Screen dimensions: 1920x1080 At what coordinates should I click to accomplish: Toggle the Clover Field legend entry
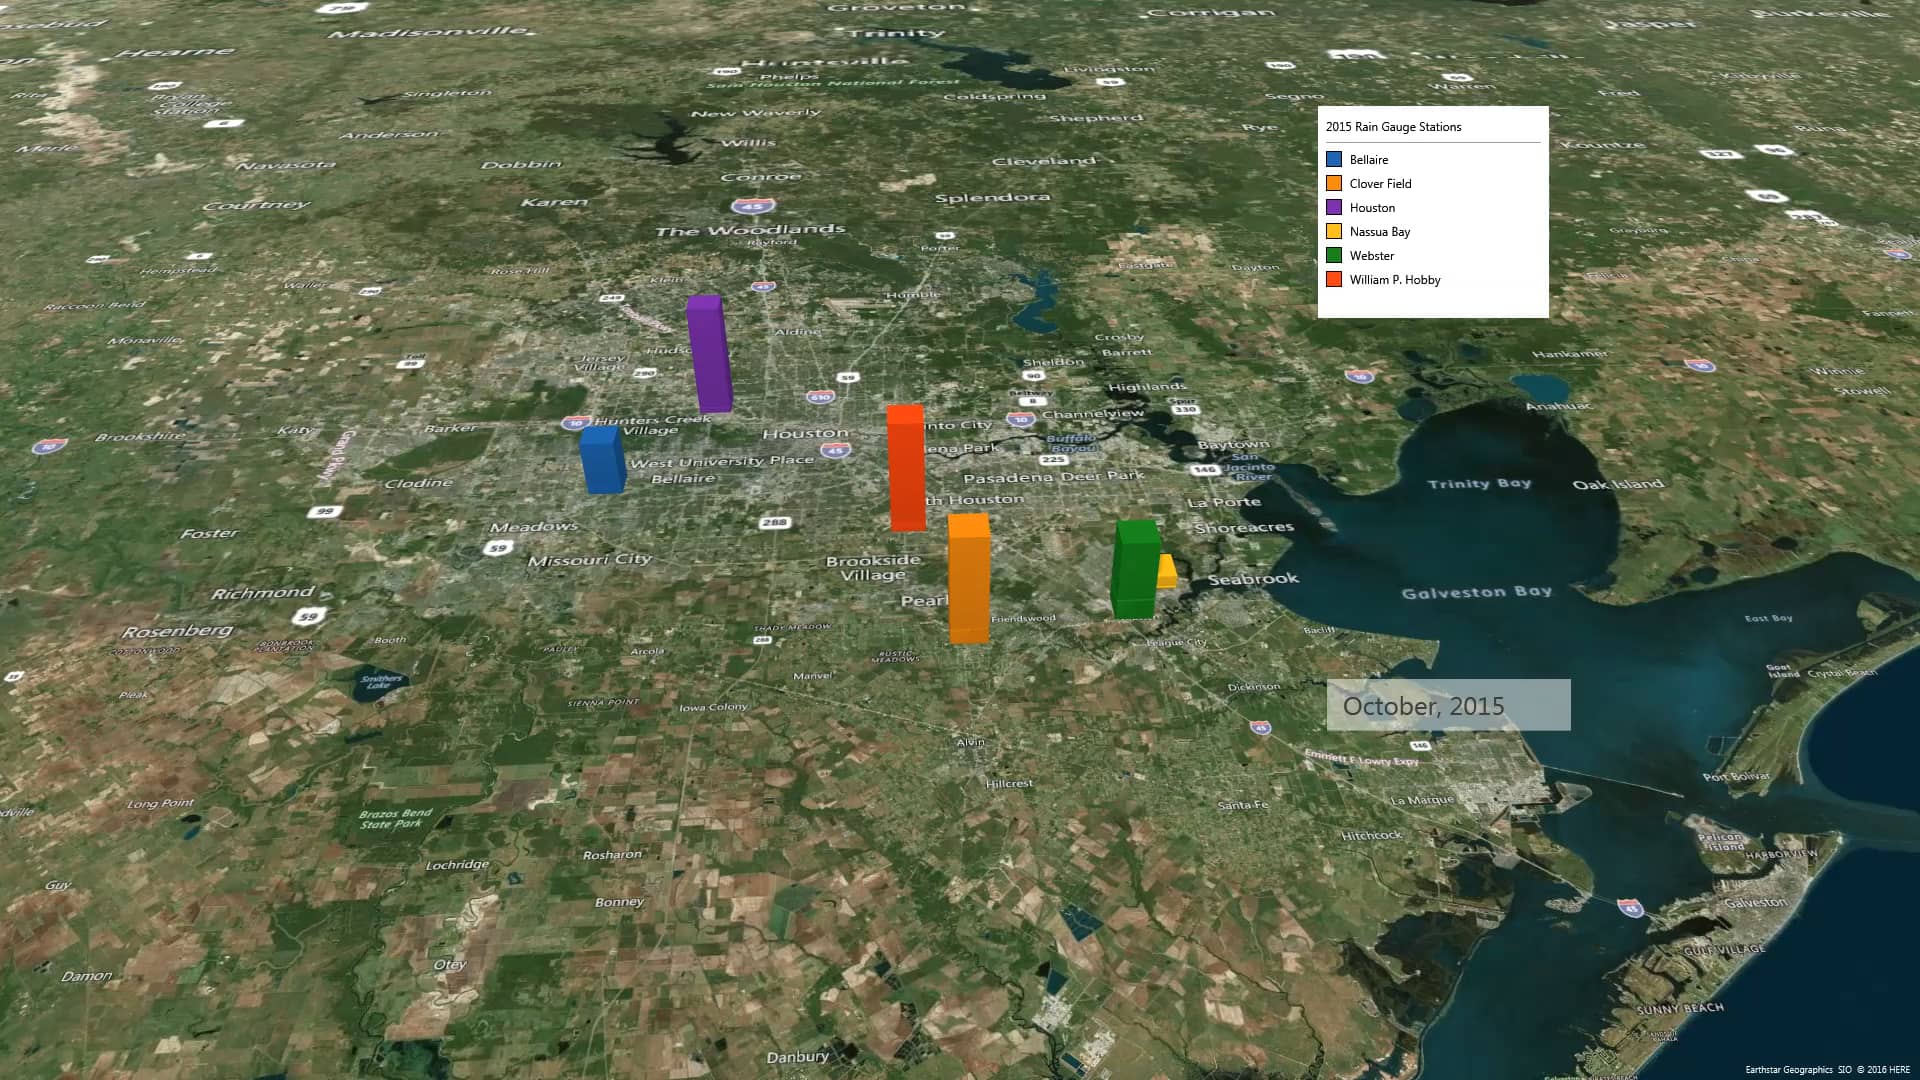click(1381, 183)
